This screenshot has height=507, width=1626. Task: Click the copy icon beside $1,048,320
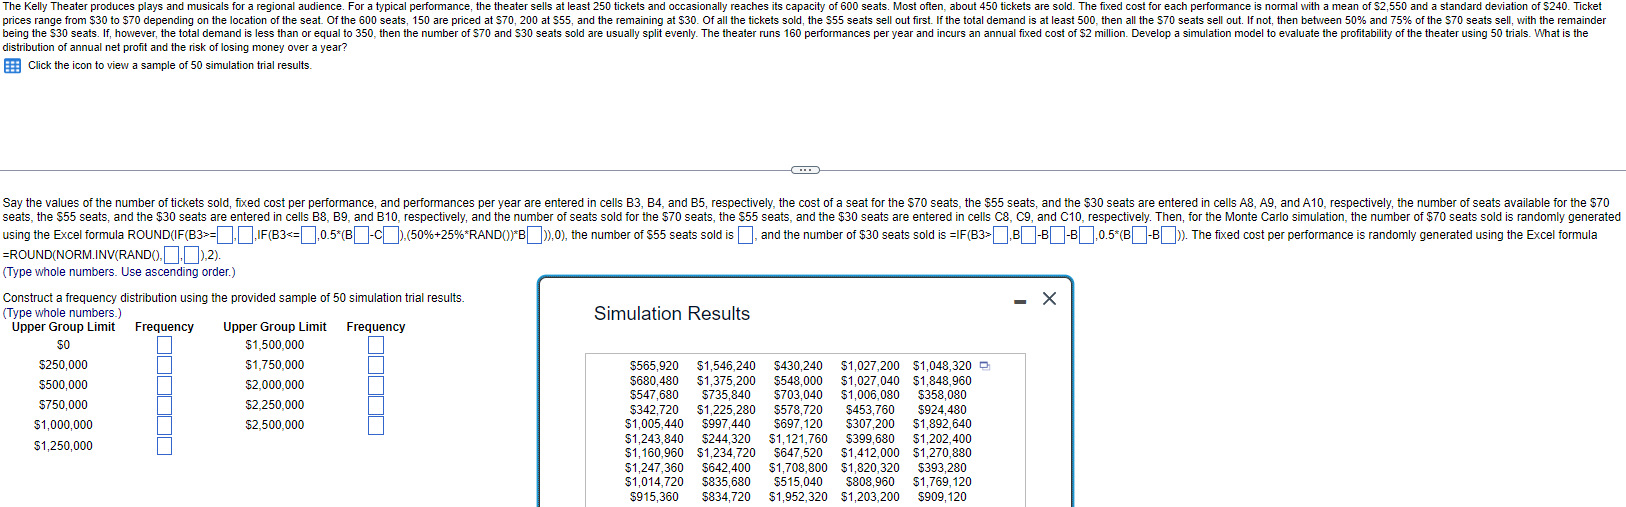tap(984, 365)
